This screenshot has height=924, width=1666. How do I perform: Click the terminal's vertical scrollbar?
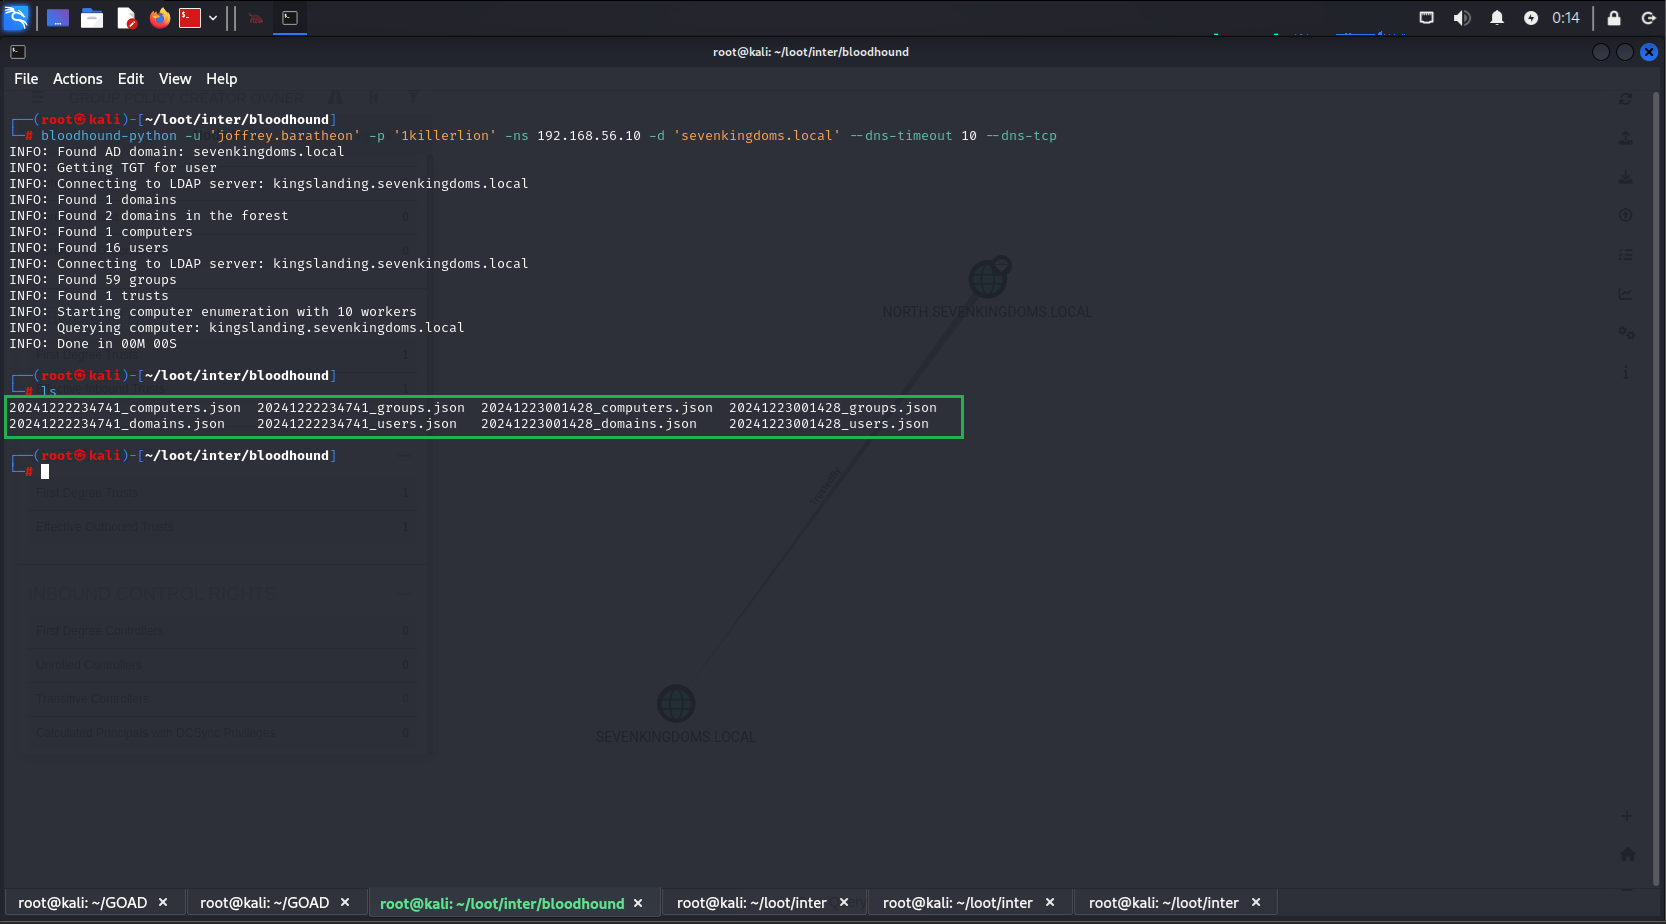(x=1656, y=480)
